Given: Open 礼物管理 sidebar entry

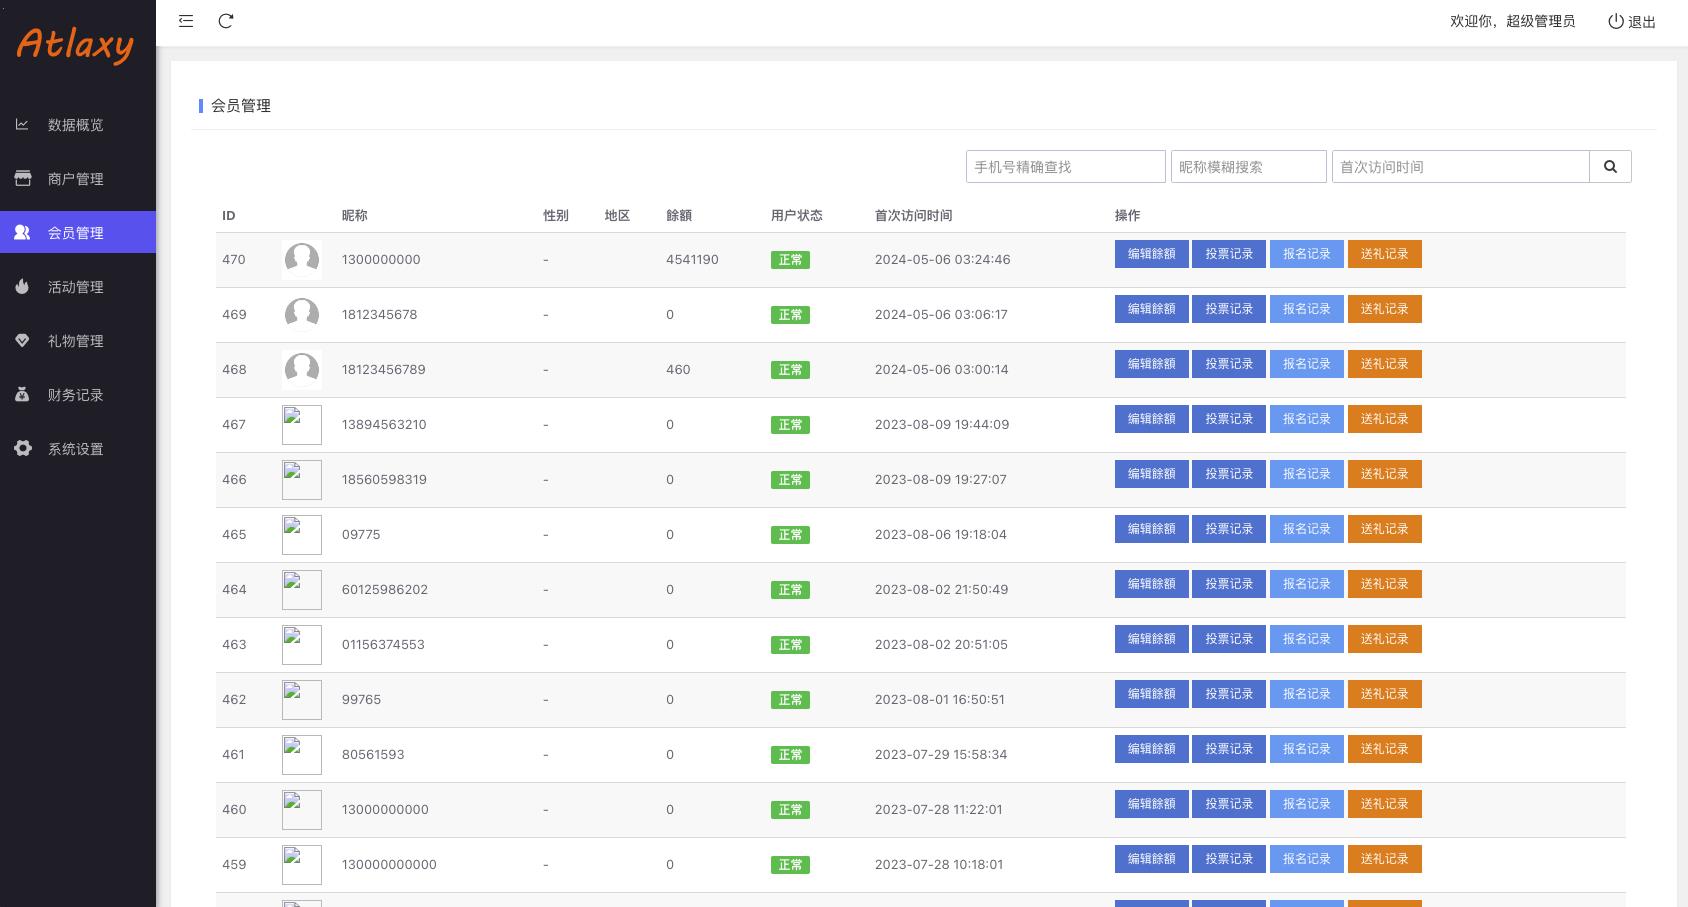Looking at the screenshot, I should [76, 341].
